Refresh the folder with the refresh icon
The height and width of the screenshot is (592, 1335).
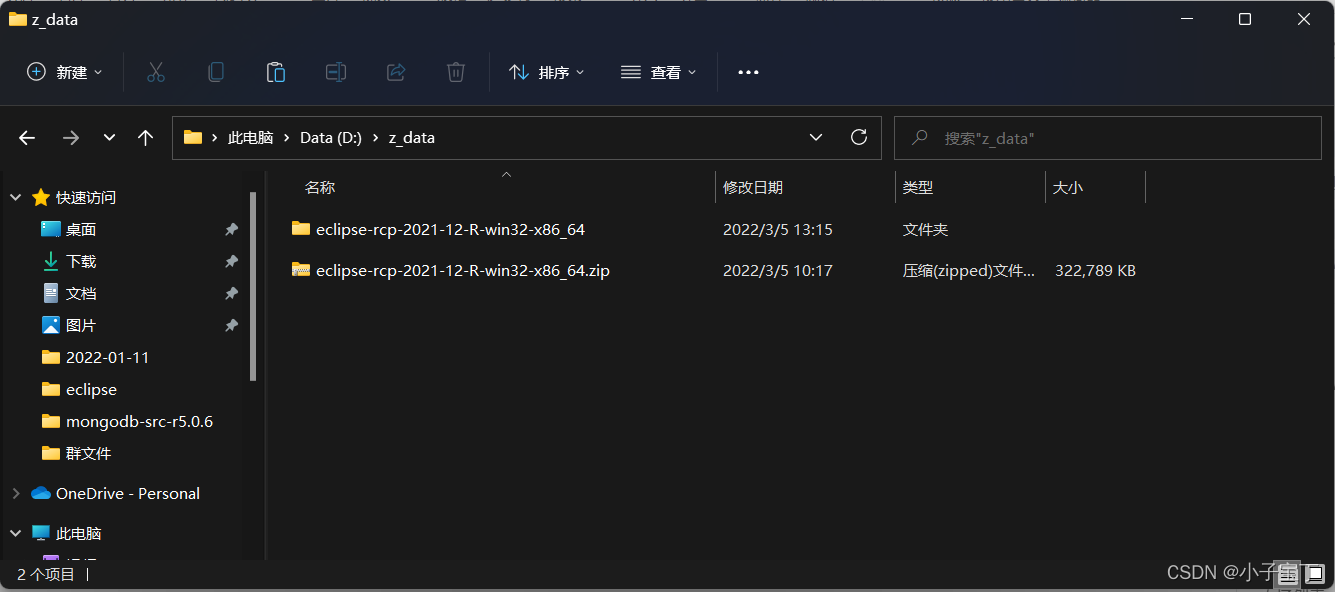tap(858, 137)
